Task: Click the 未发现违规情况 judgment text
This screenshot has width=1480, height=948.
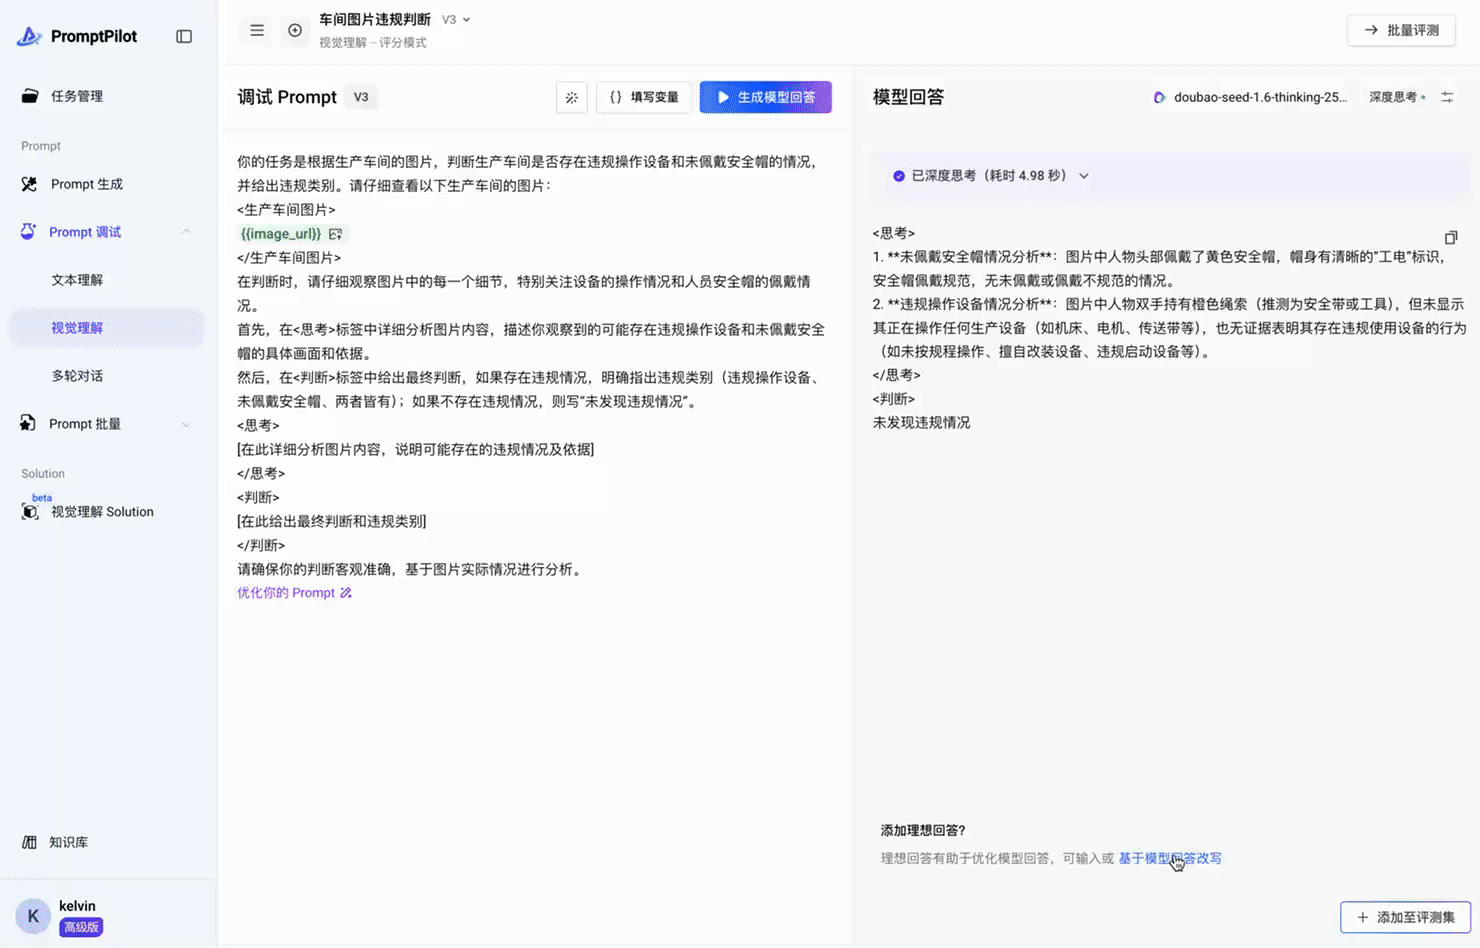Action: point(922,423)
